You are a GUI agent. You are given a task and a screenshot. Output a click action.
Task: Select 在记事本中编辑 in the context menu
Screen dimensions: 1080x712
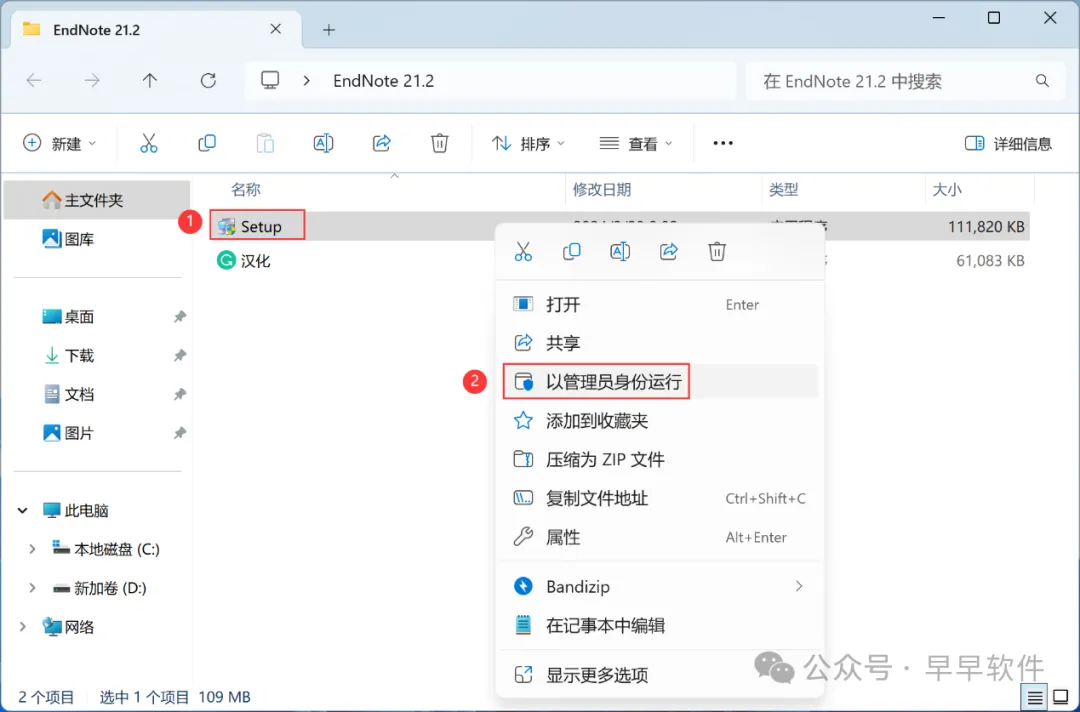(x=659, y=625)
